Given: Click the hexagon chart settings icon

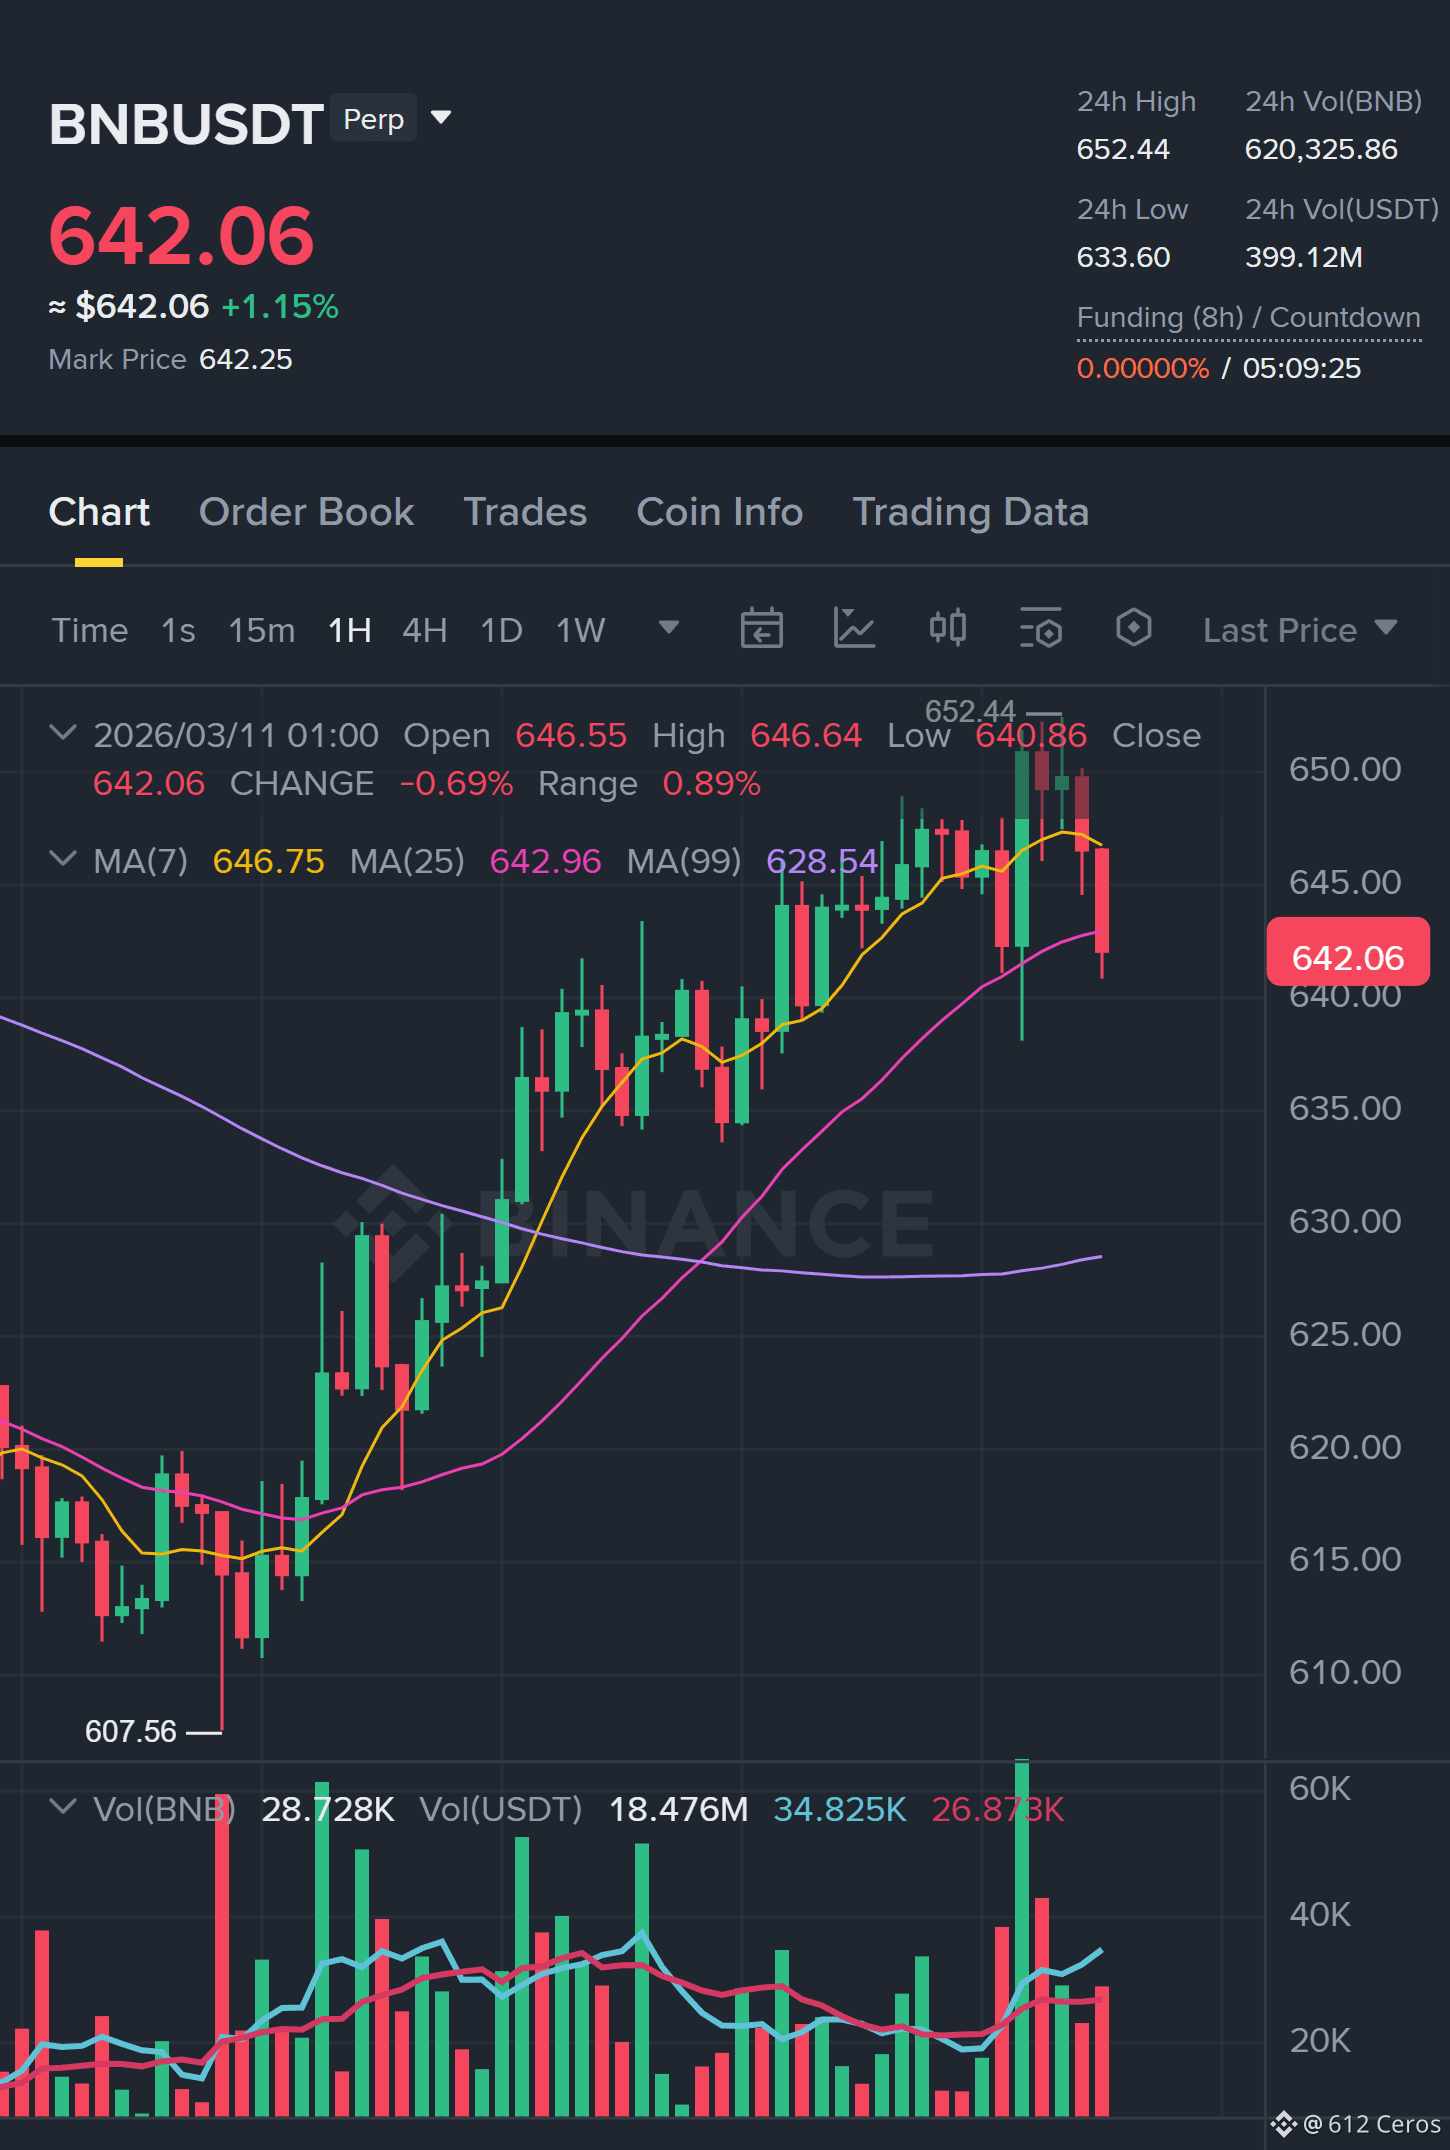Looking at the screenshot, I should point(1133,628).
